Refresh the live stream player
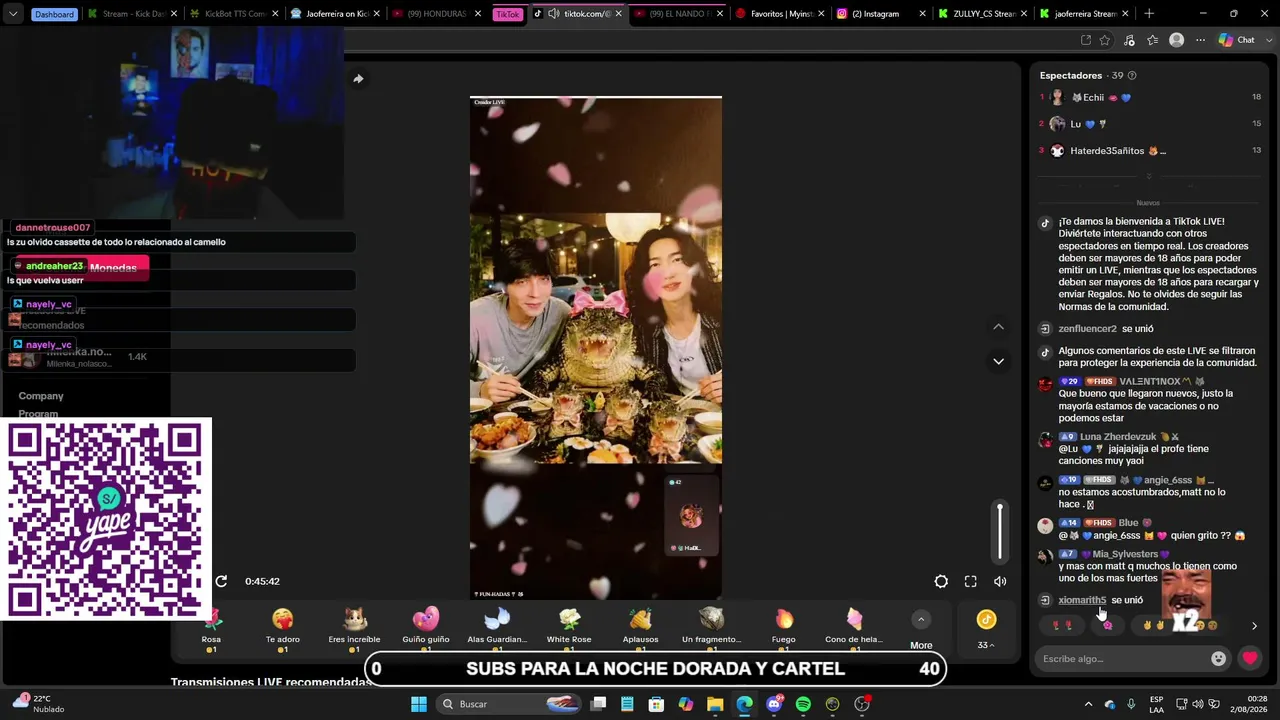 click(x=222, y=581)
